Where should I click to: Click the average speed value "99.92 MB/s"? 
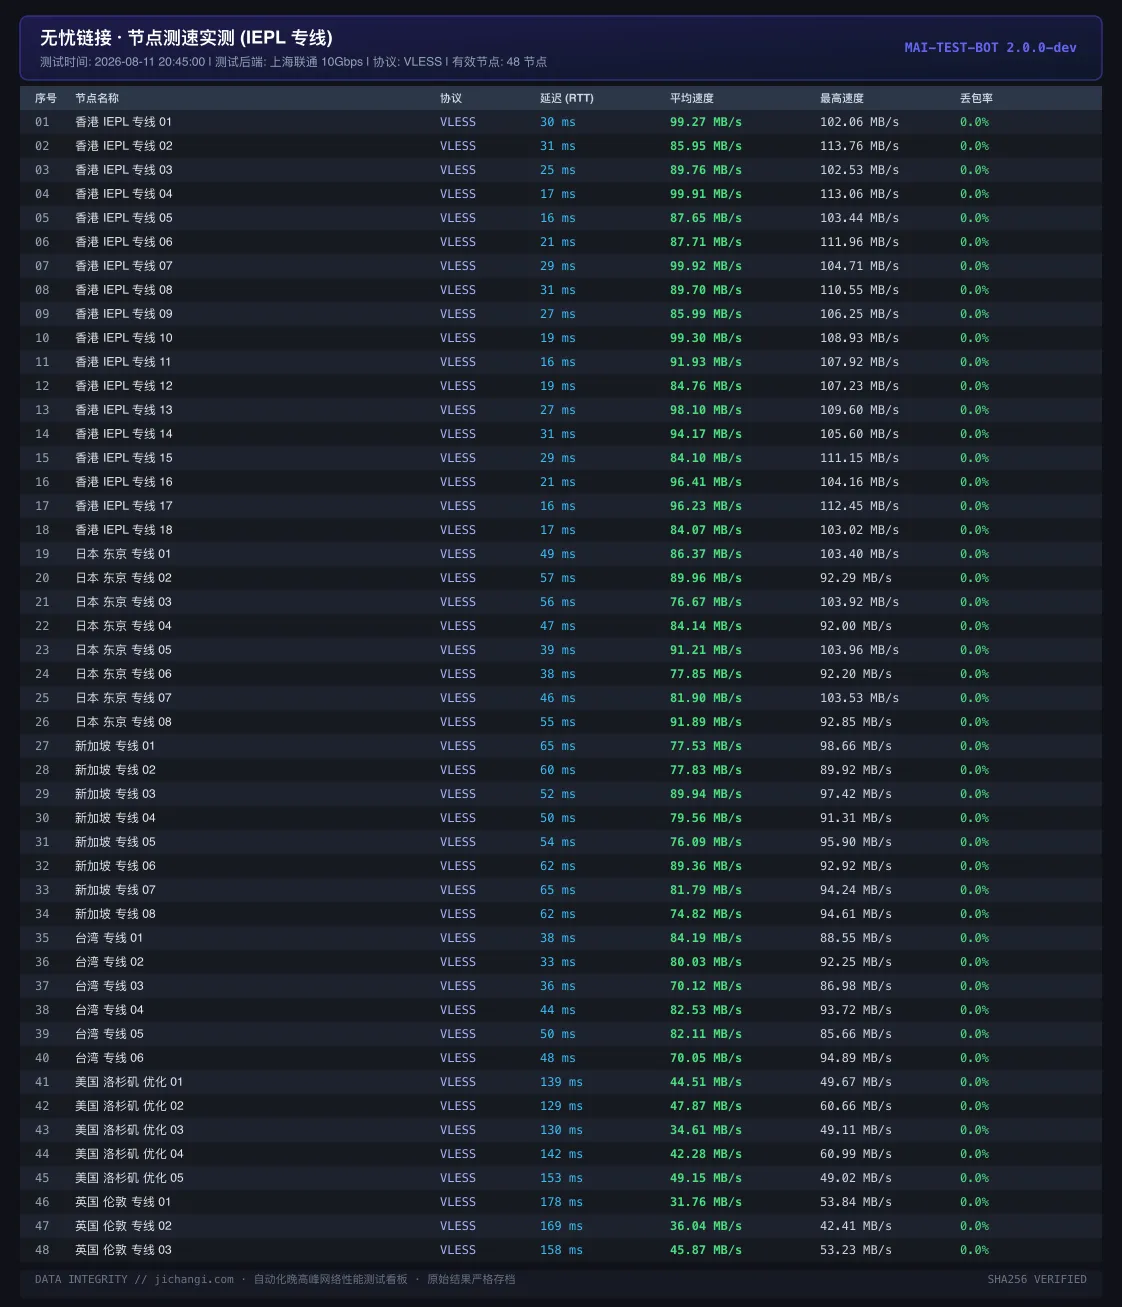coord(706,266)
